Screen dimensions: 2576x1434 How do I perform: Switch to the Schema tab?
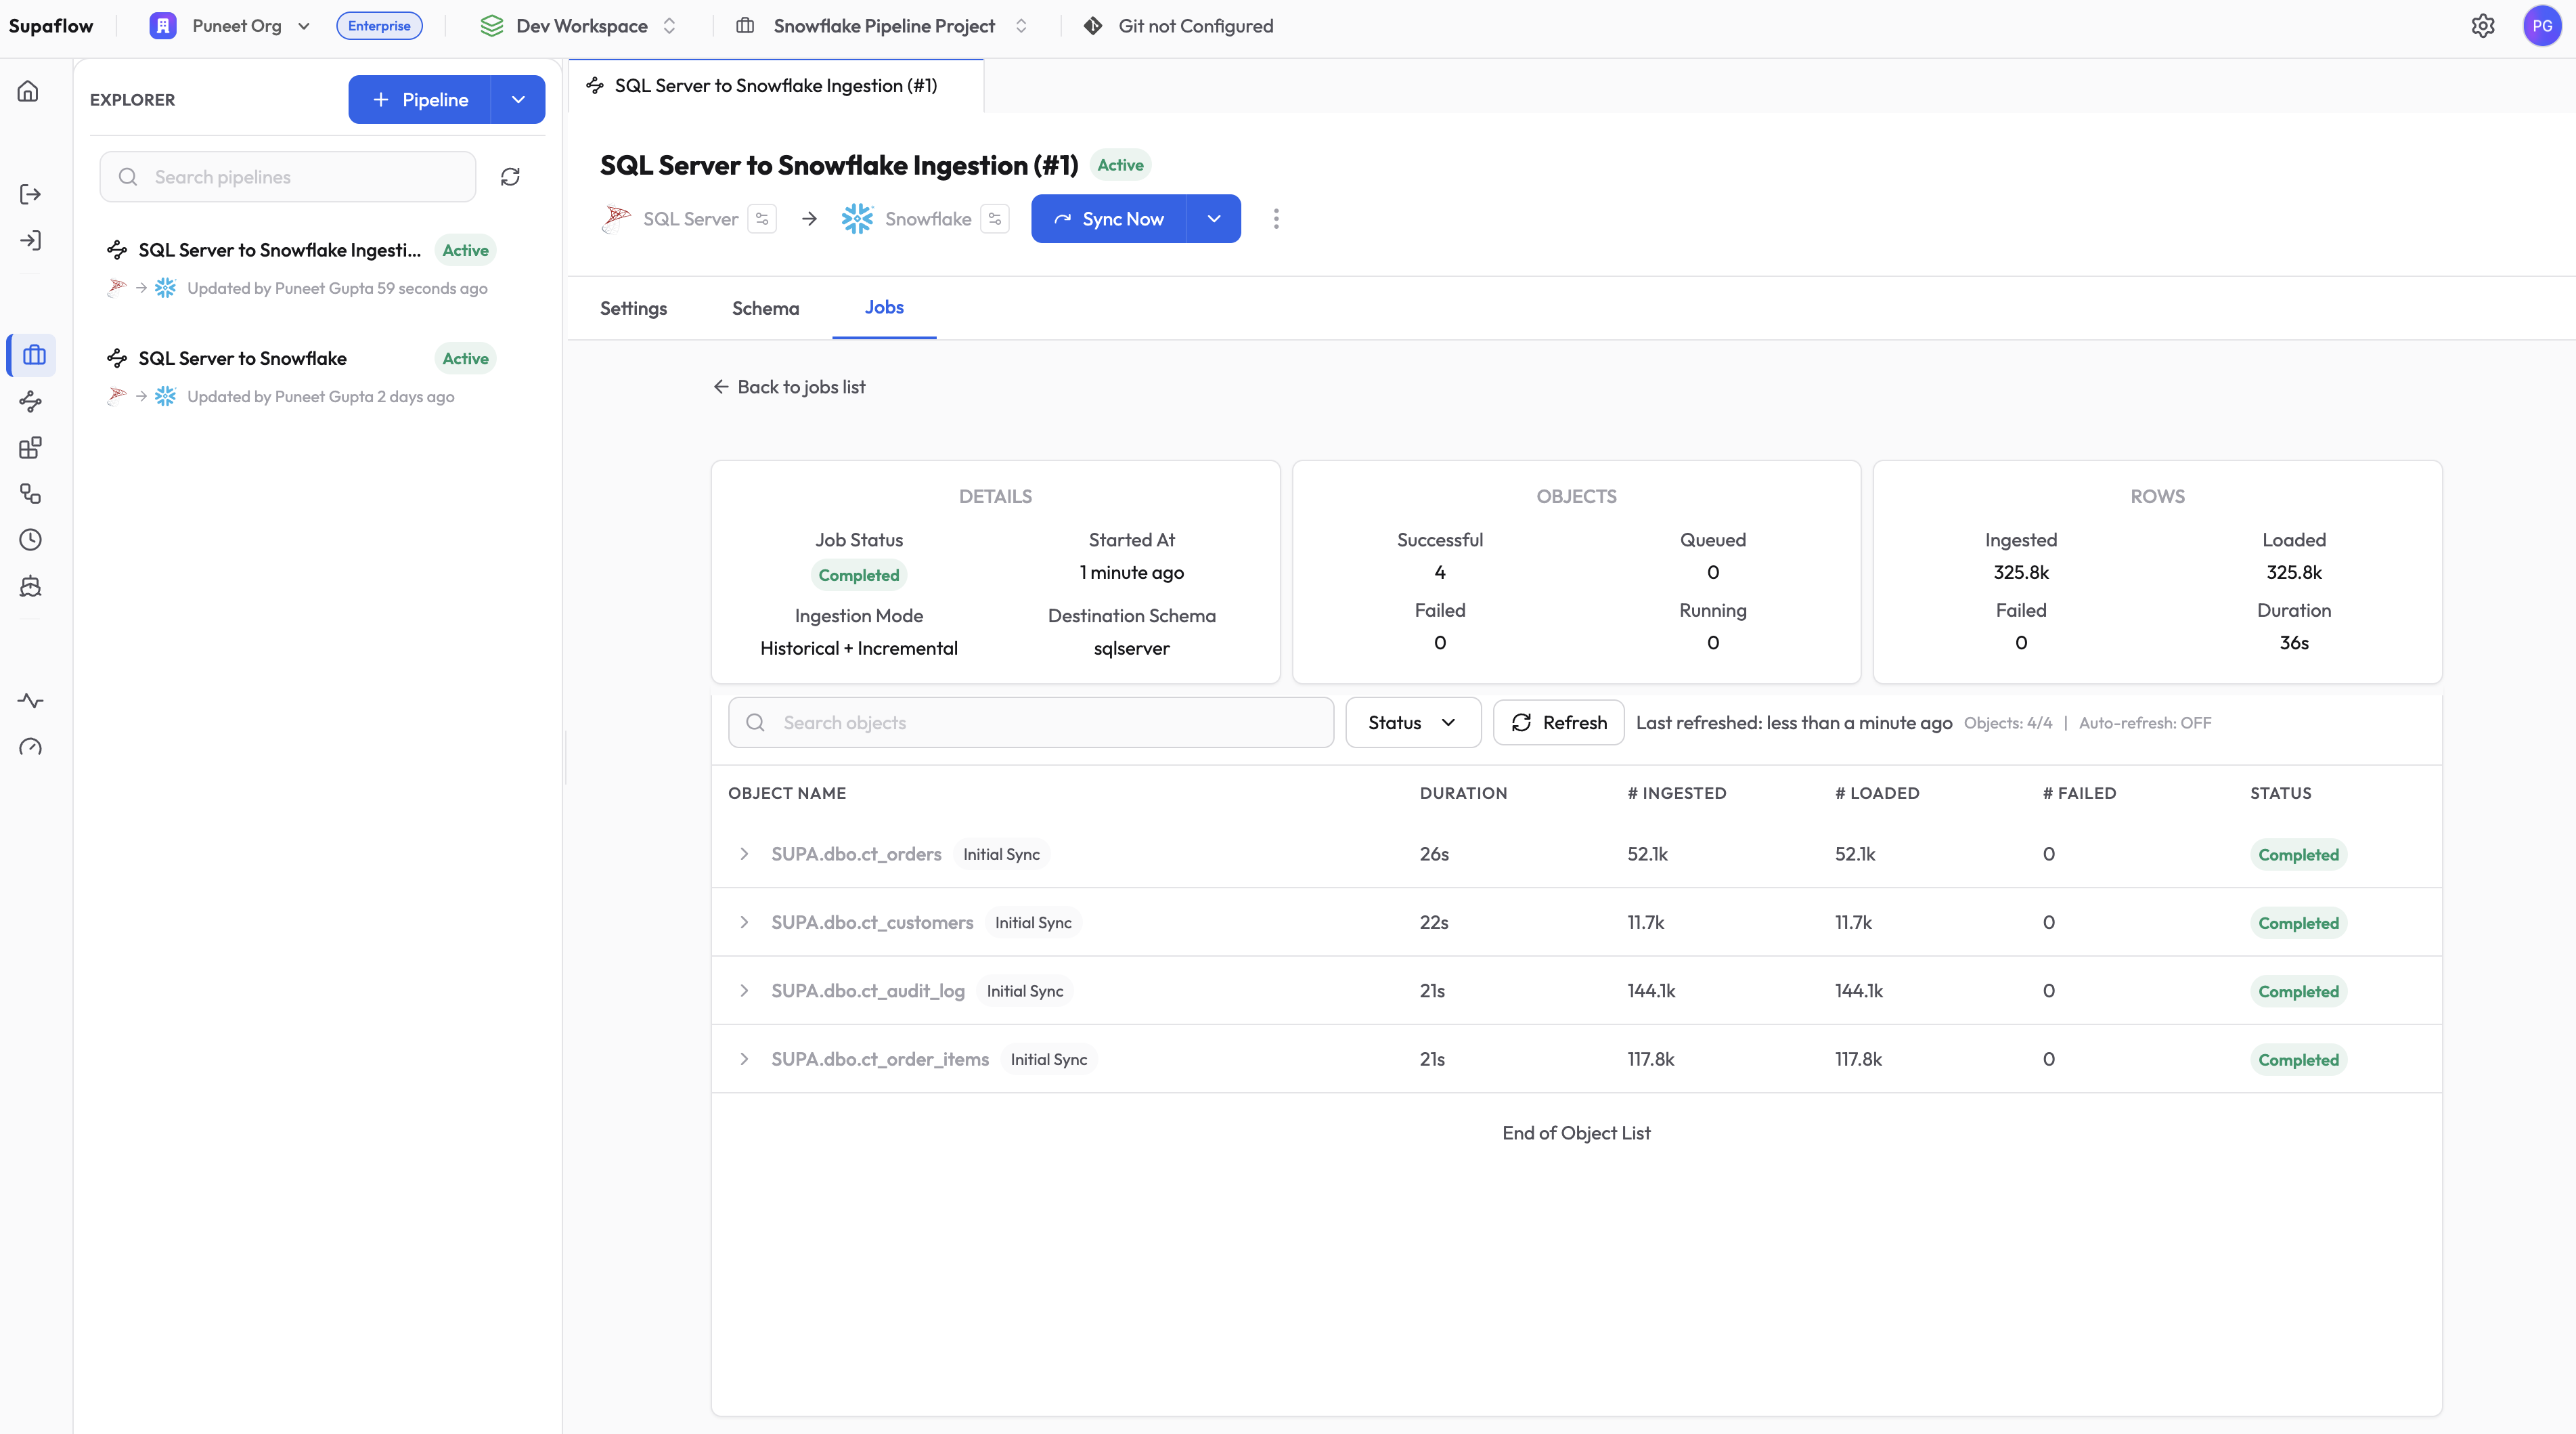pyautogui.click(x=765, y=308)
